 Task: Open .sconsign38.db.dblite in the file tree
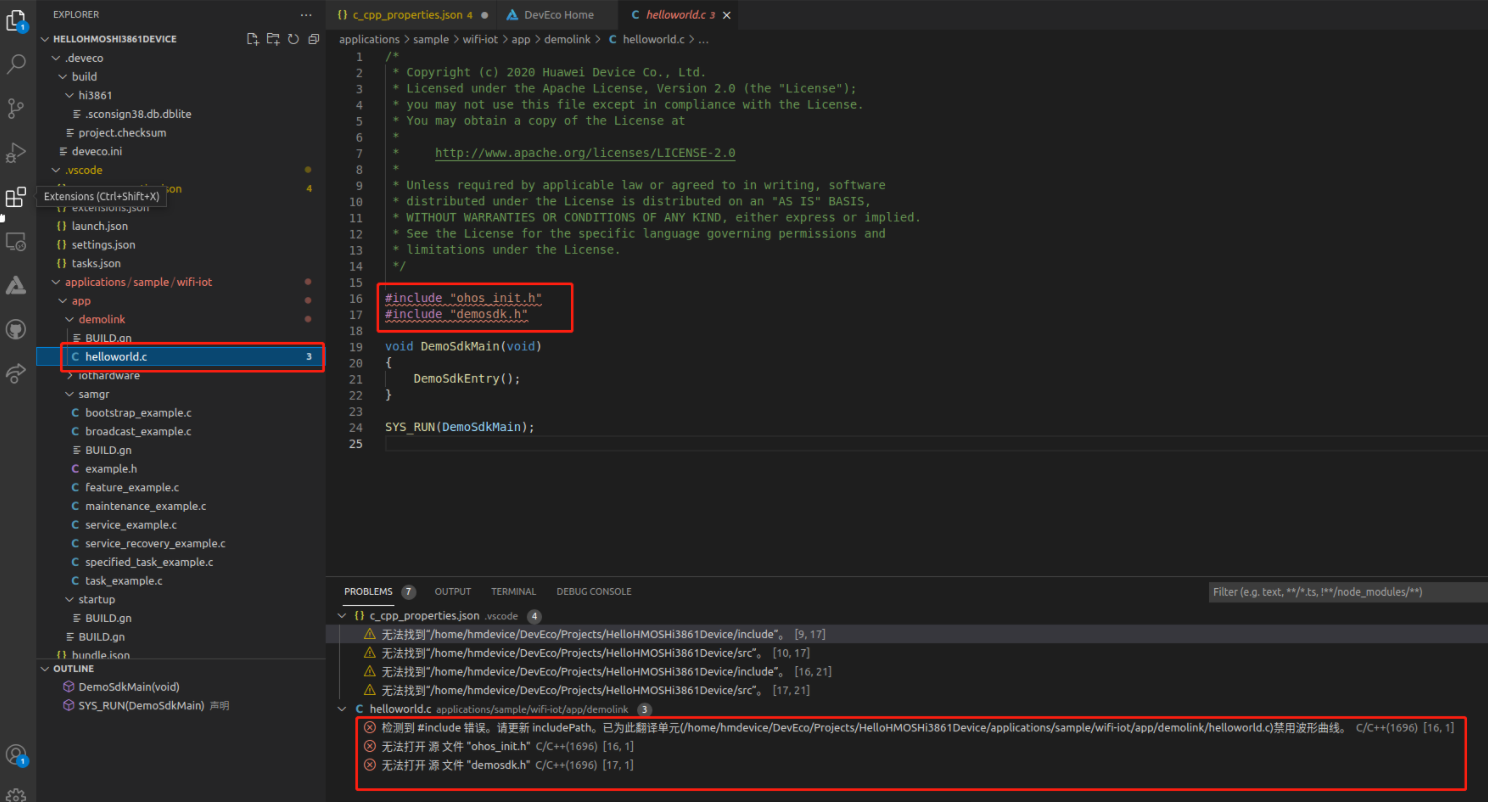(x=138, y=114)
